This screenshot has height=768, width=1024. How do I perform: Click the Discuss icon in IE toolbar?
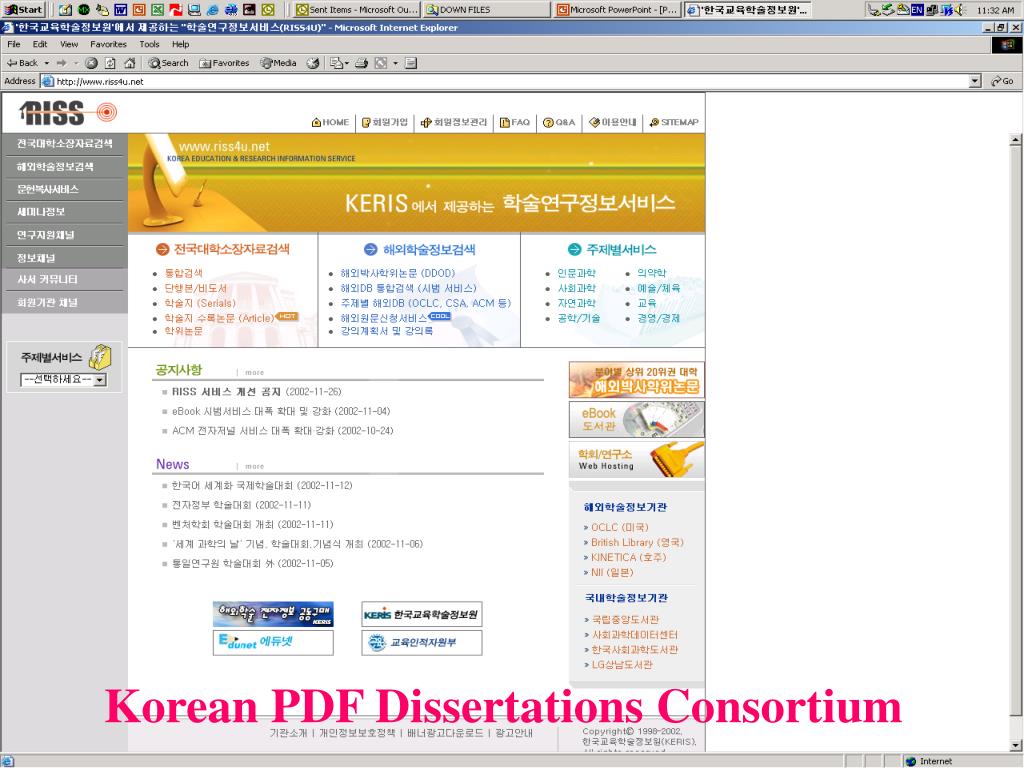point(411,63)
